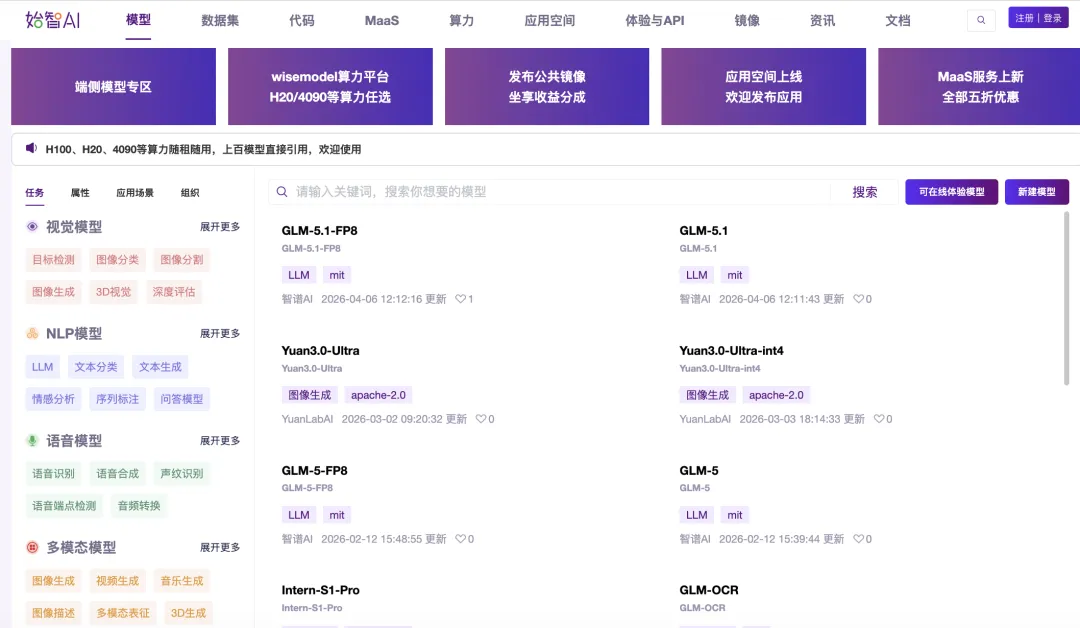The width and height of the screenshot is (1080, 628).
Task: Open the 镜像 navigation item
Action: tap(747, 21)
